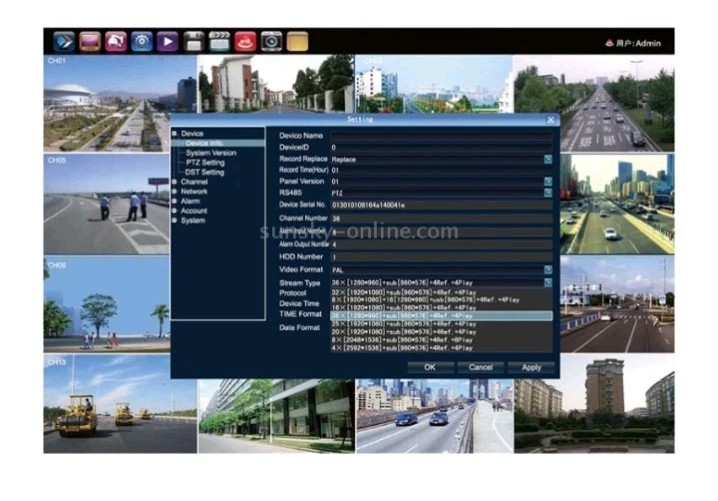This screenshot has width=718, height=501.
Task: Click the red cloud icon in toolbar
Action: click(x=246, y=42)
